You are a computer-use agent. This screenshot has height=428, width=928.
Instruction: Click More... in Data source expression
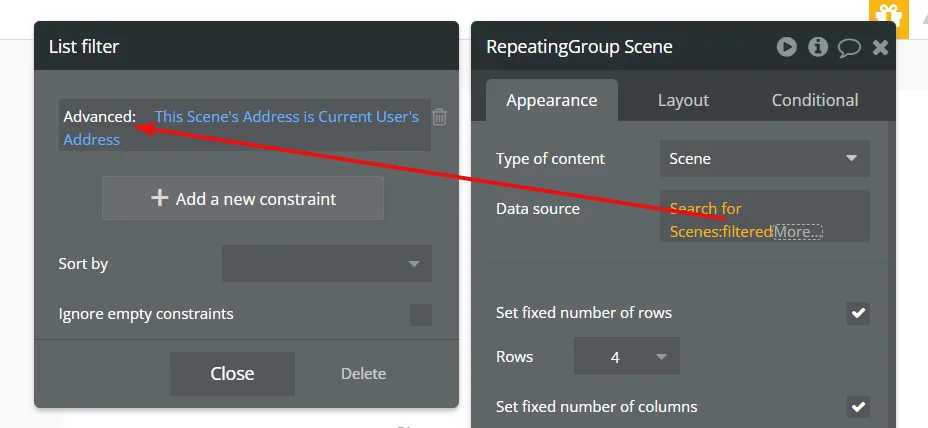click(798, 232)
